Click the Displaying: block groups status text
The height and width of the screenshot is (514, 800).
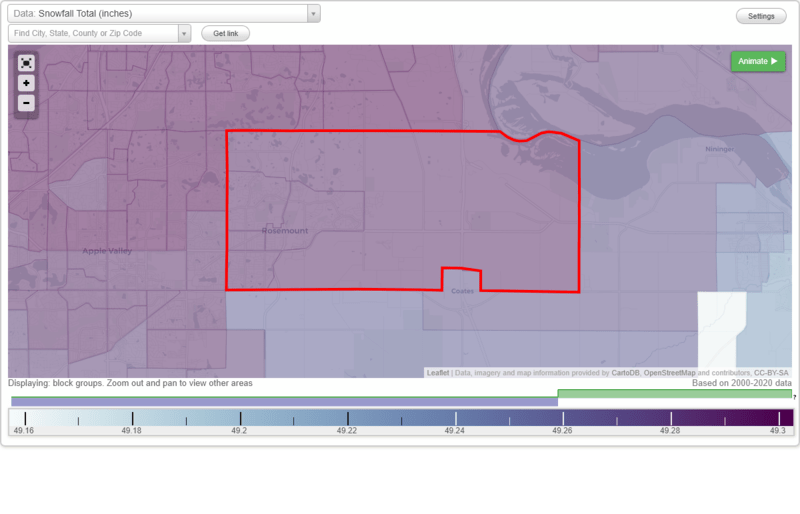[x=130, y=383]
